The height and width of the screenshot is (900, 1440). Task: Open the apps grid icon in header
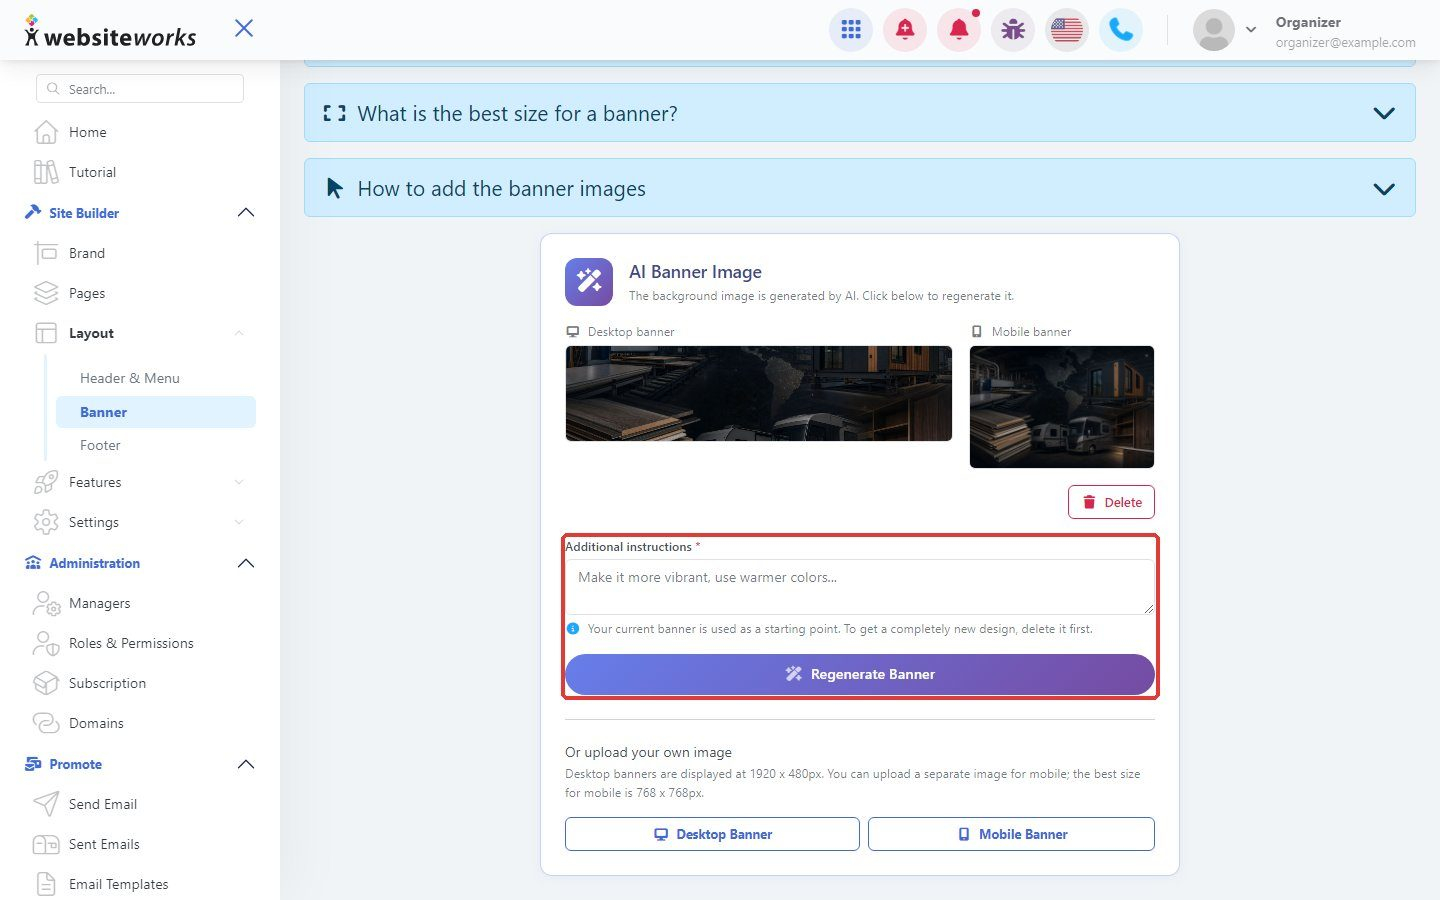pos(851,30)
